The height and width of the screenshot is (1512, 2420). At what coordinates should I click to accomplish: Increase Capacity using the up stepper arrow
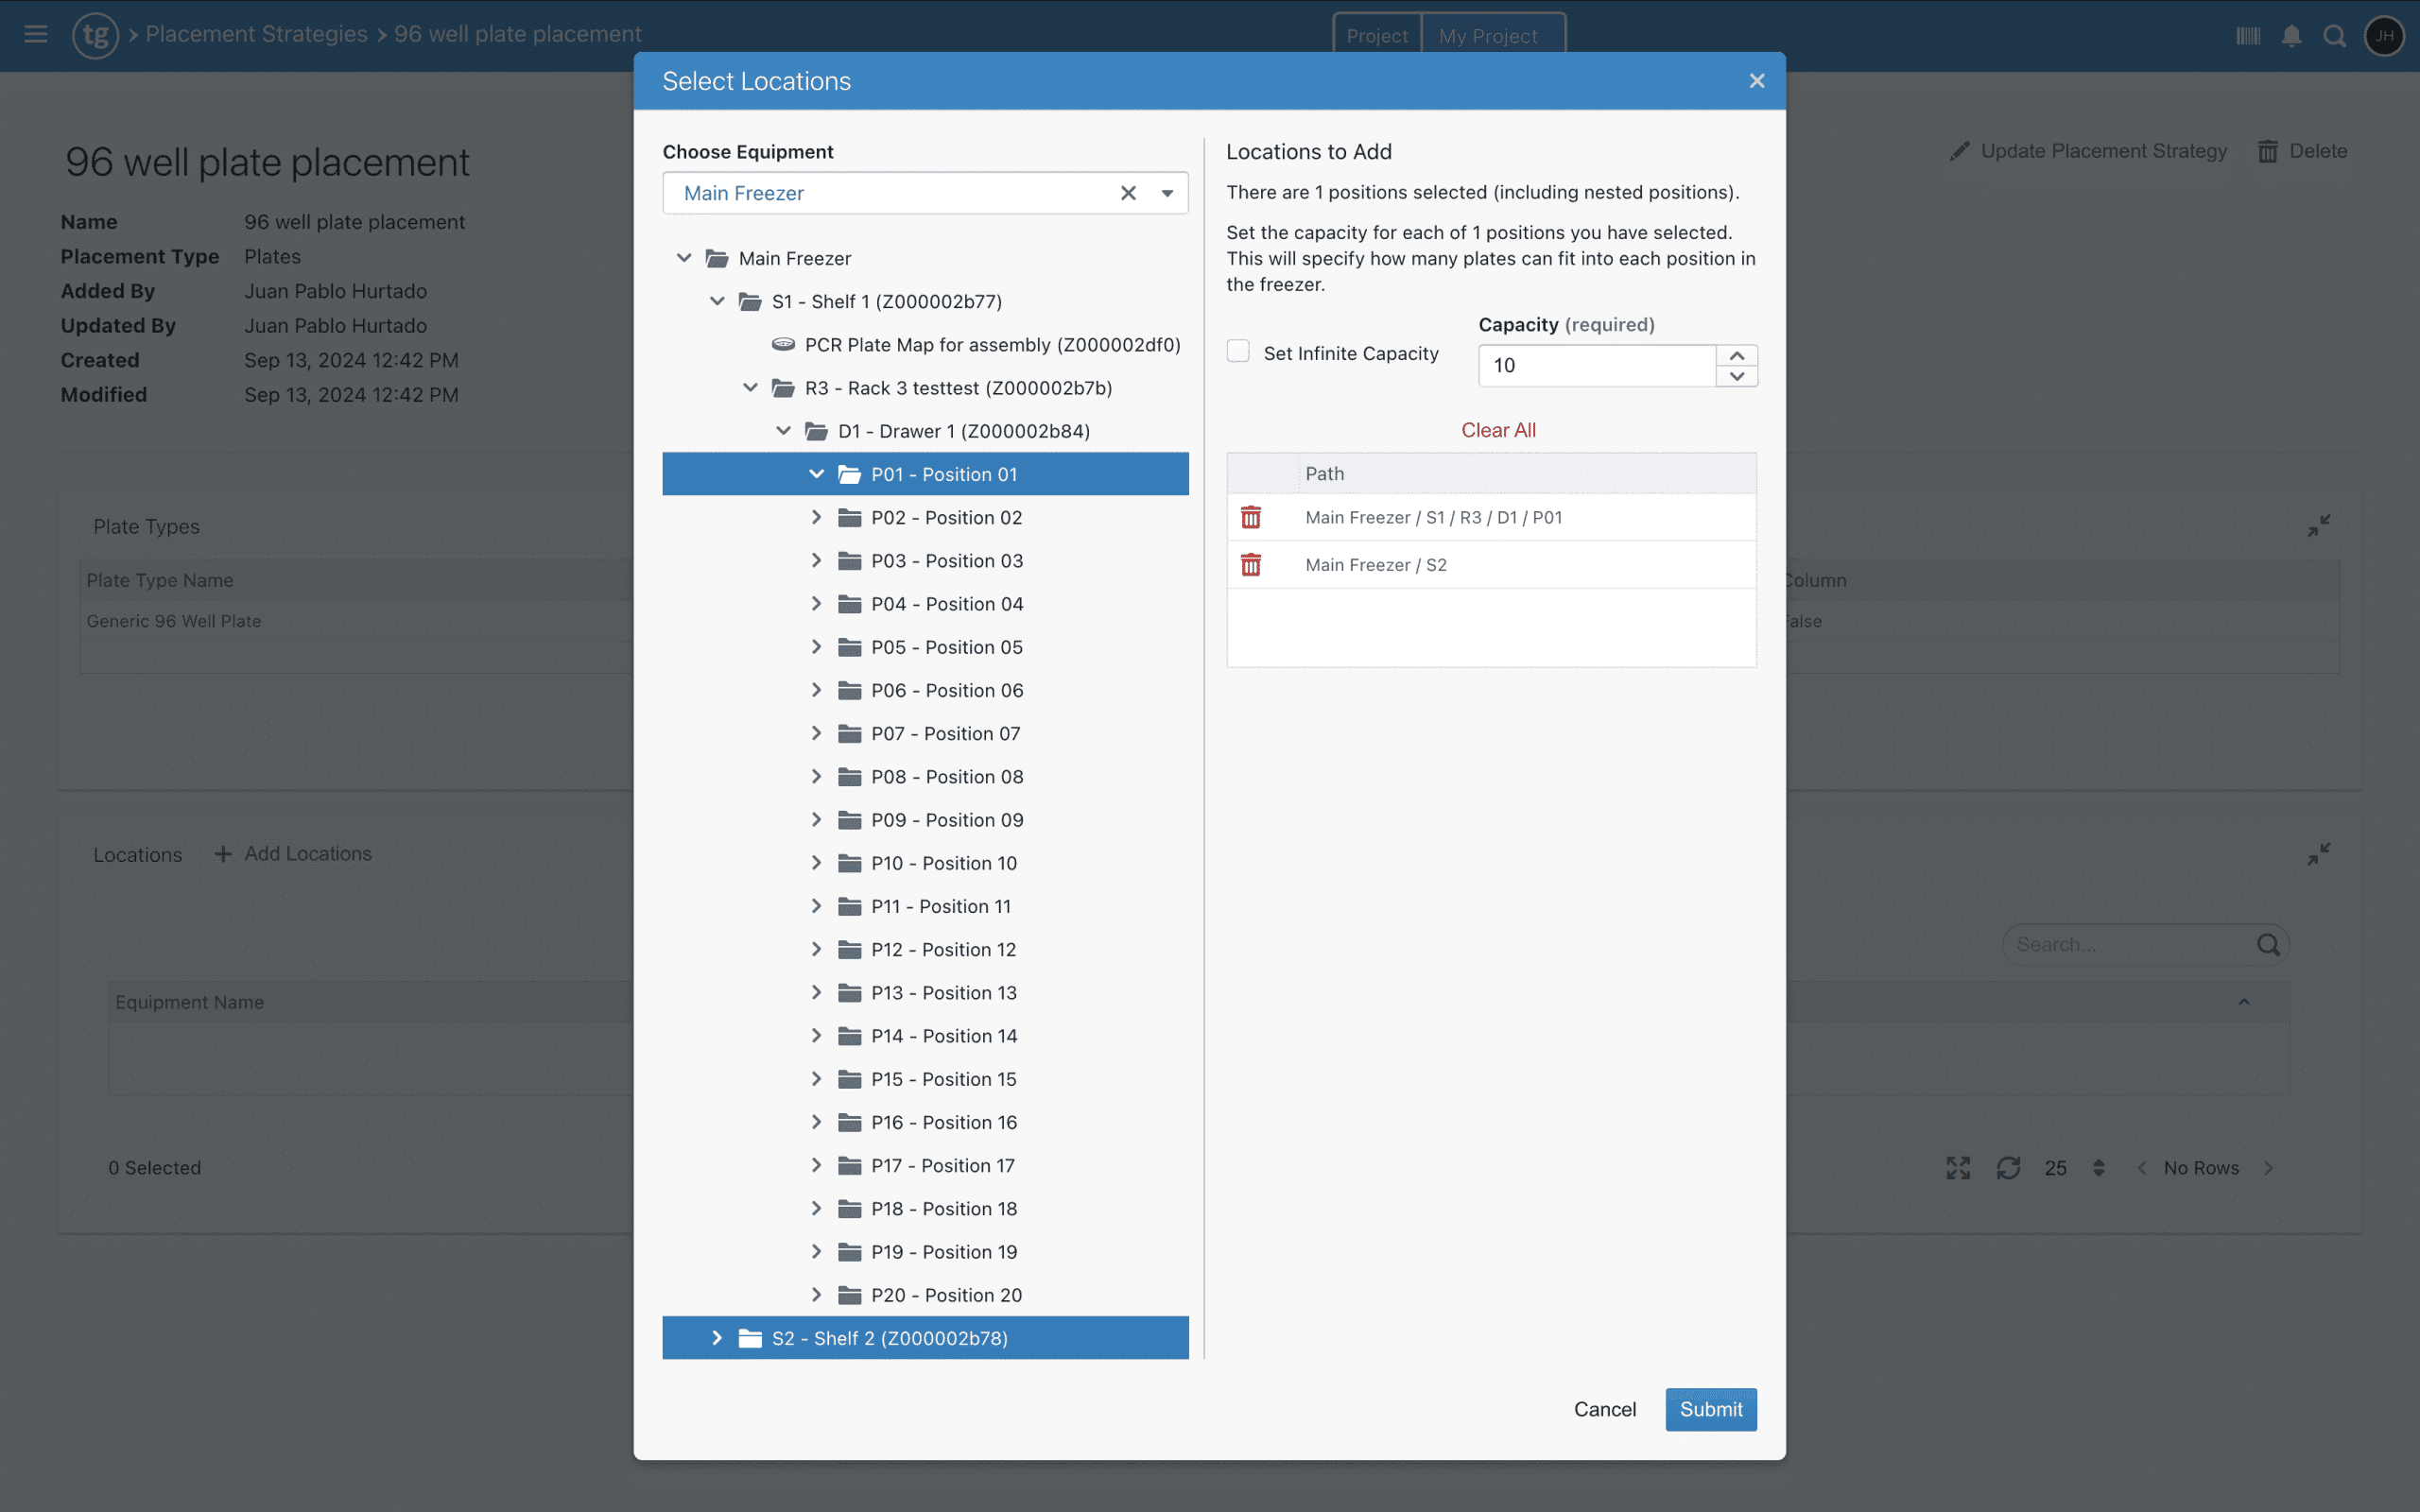(x=1737, y=354)
